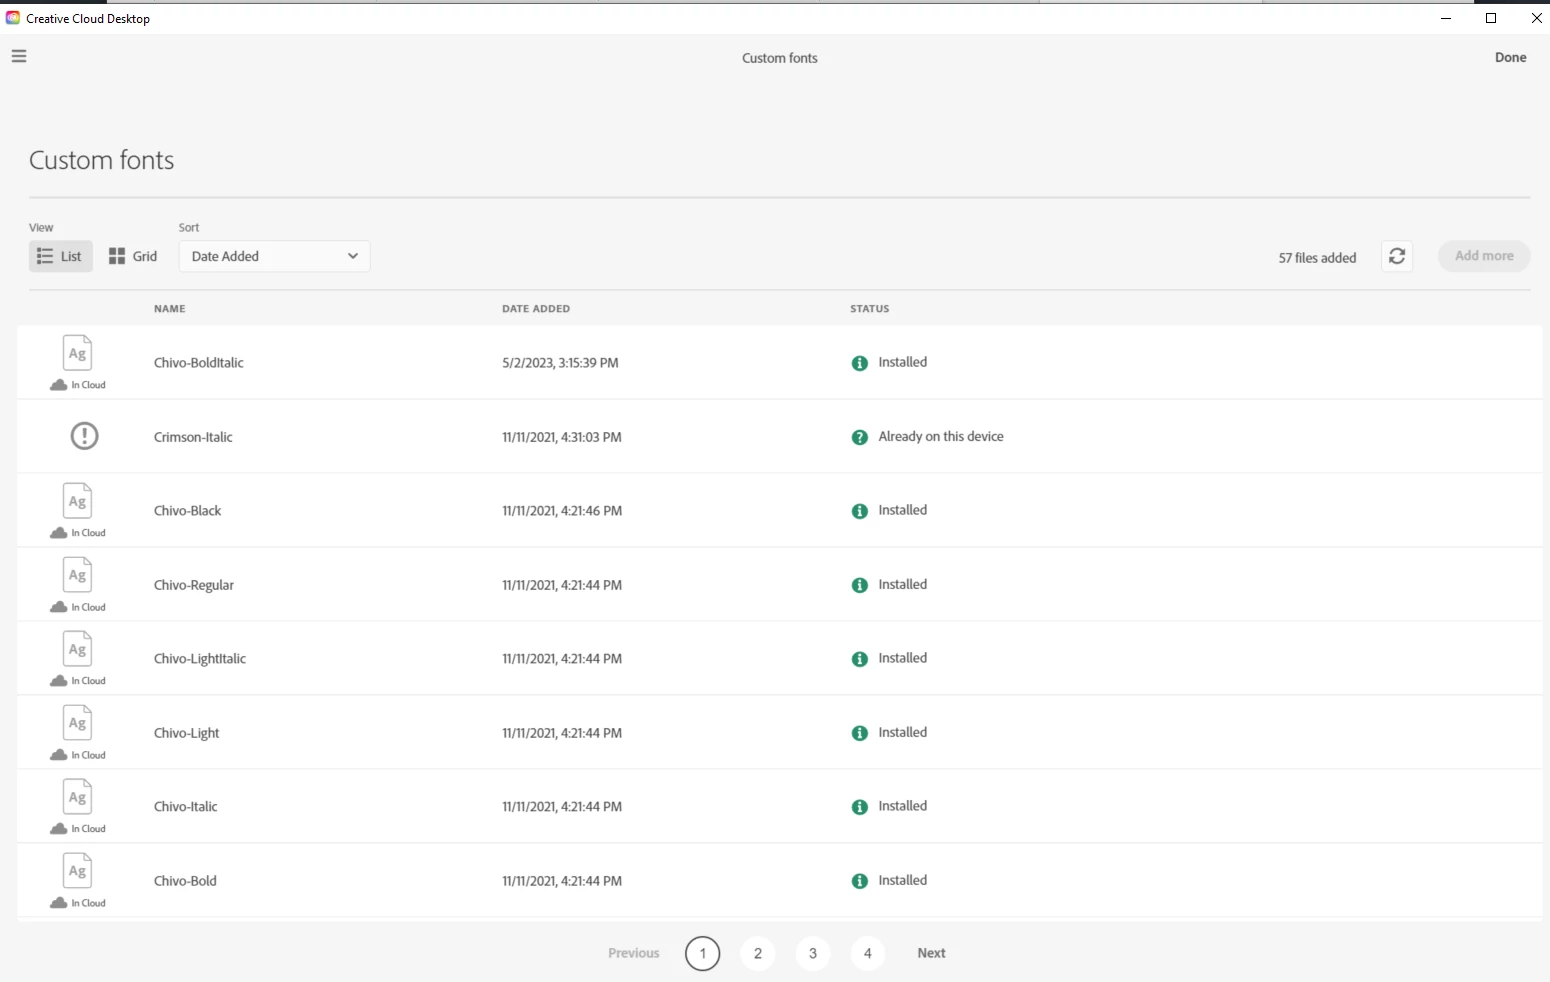Select the Chivo-LightItalic font name
The image size is (1550, 982).
click(200, 659)
